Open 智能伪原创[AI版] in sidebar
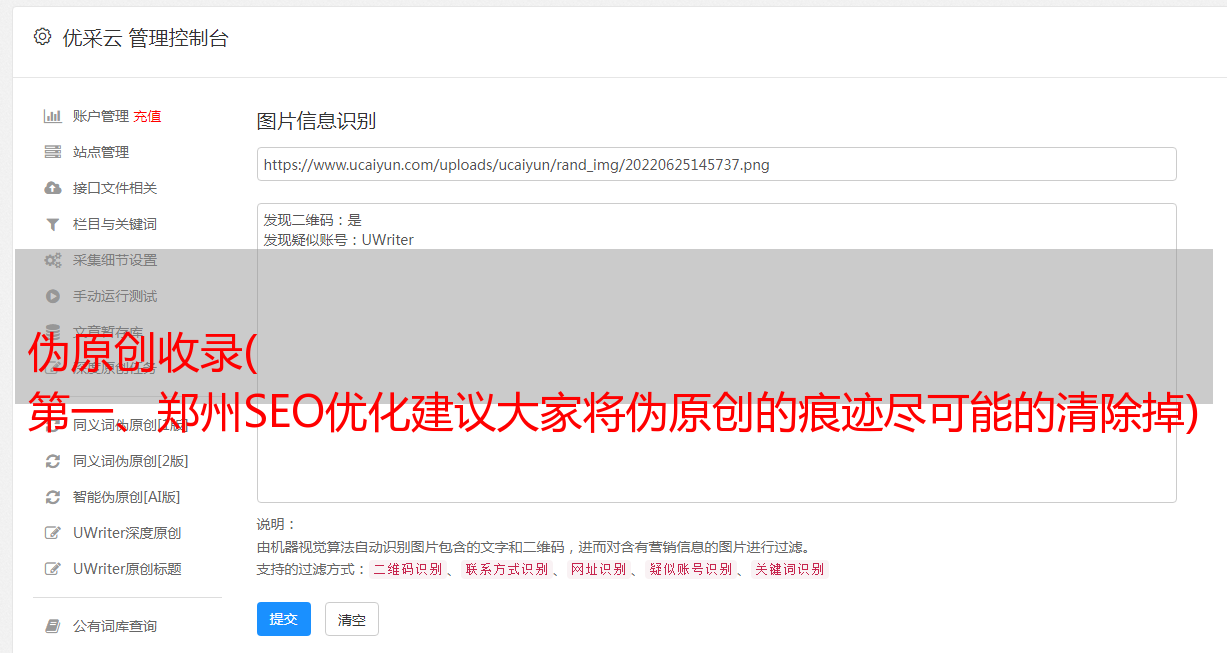This screenshot has width=1227, height=653. [x=126, y=497]
